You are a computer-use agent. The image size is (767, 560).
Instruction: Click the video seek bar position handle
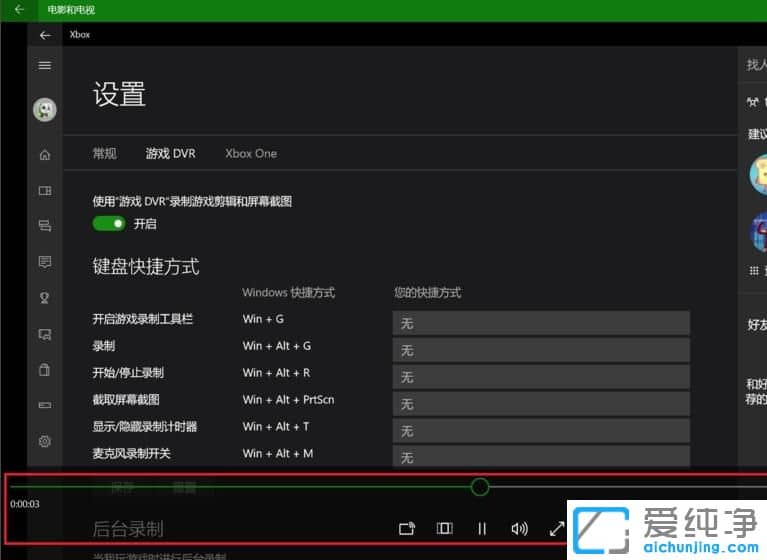(480, 487)
